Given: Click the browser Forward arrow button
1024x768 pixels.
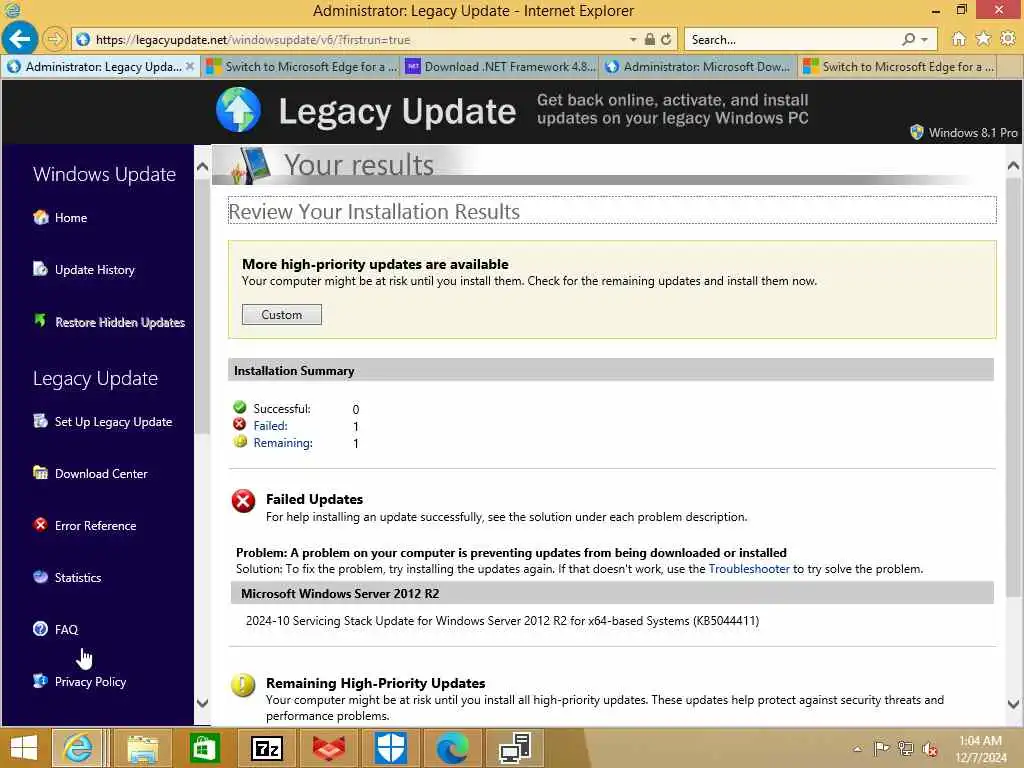Looking at the screenshot, I should 55,39.
